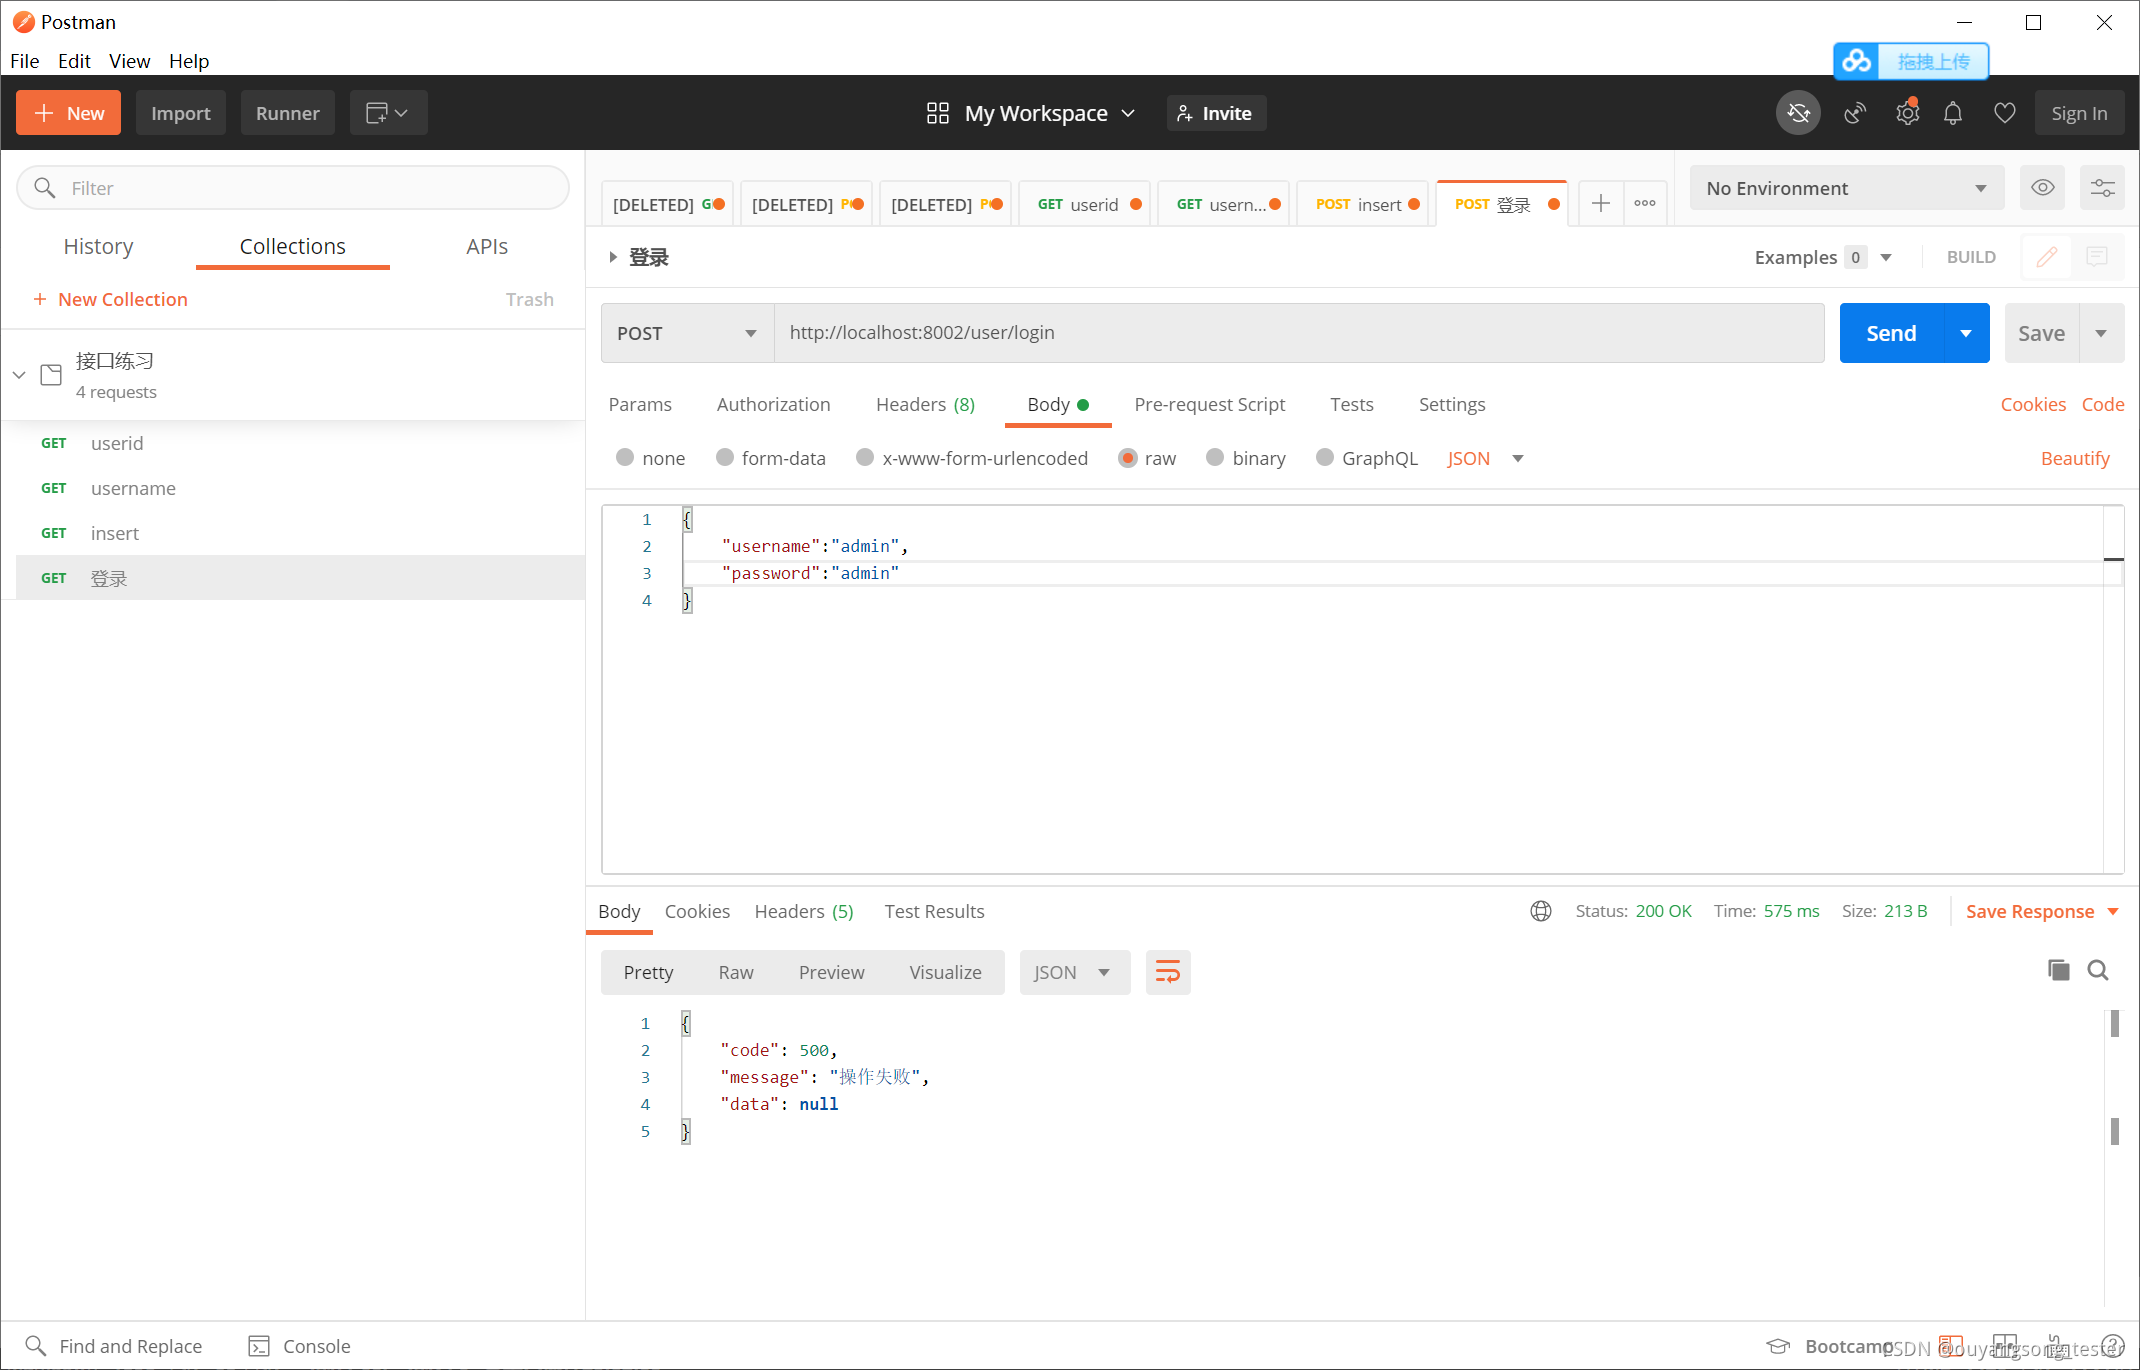Click the sync status icon in header

click(1798, 113)
